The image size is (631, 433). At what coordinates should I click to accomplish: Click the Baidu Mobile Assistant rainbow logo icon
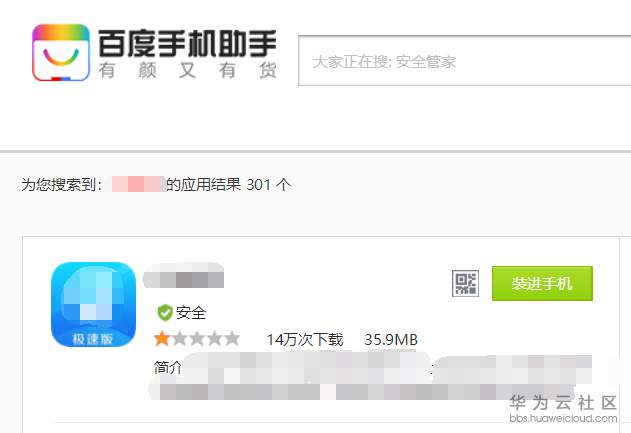pos(61,52)
